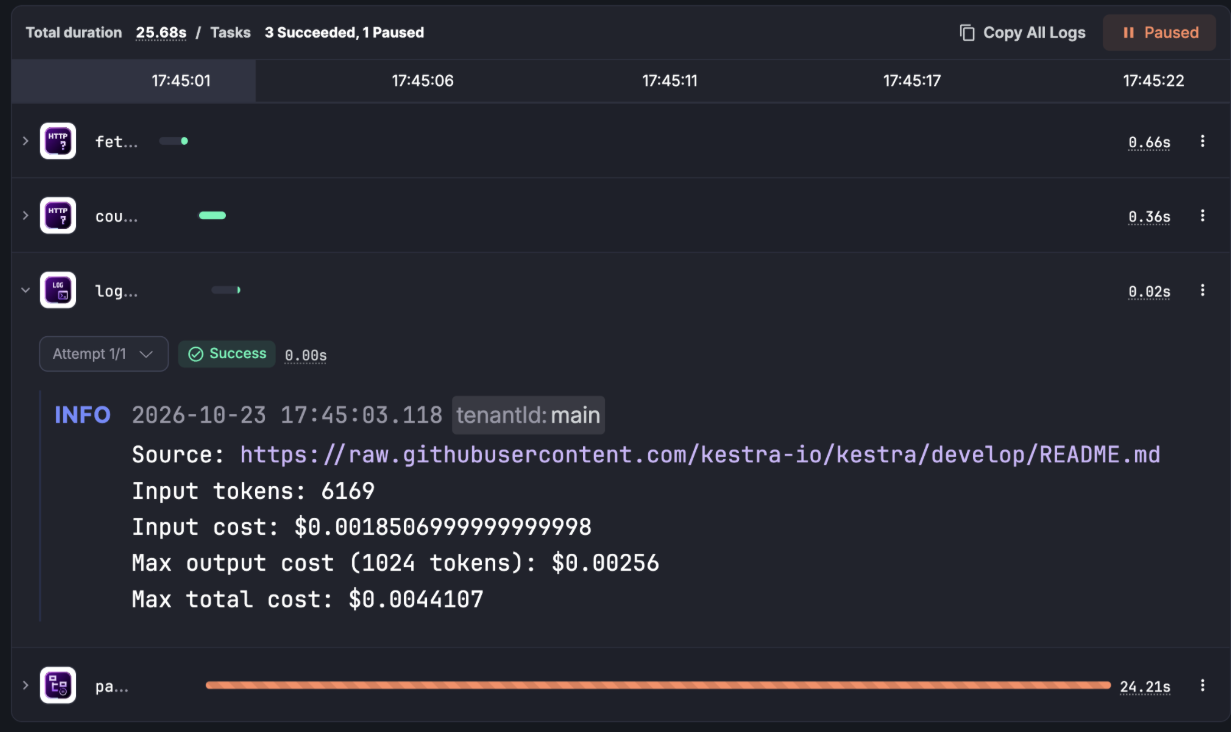
Task: Click the 17:45:06 timeline marker
Action: click(423, 81)
